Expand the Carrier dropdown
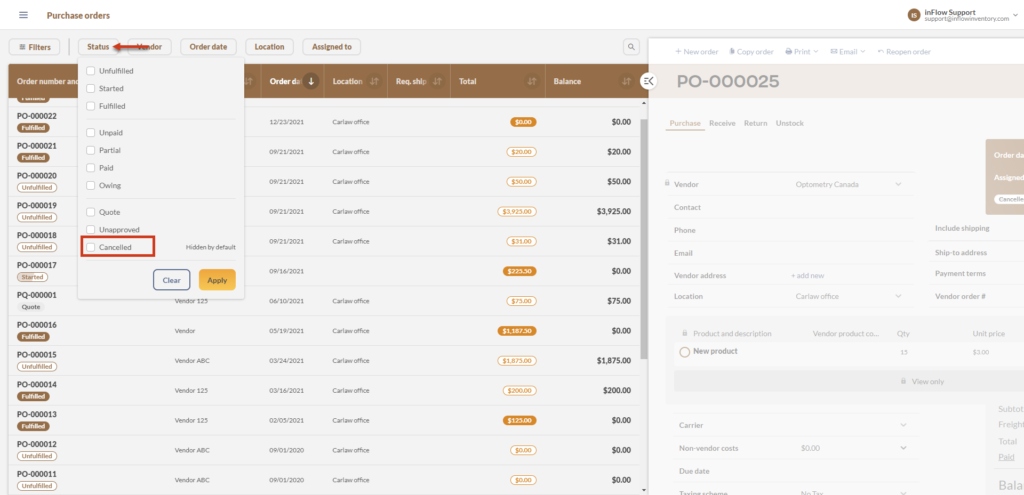Image resolution: width=1024 pixels, height=495 pixels. pos(903,425)
